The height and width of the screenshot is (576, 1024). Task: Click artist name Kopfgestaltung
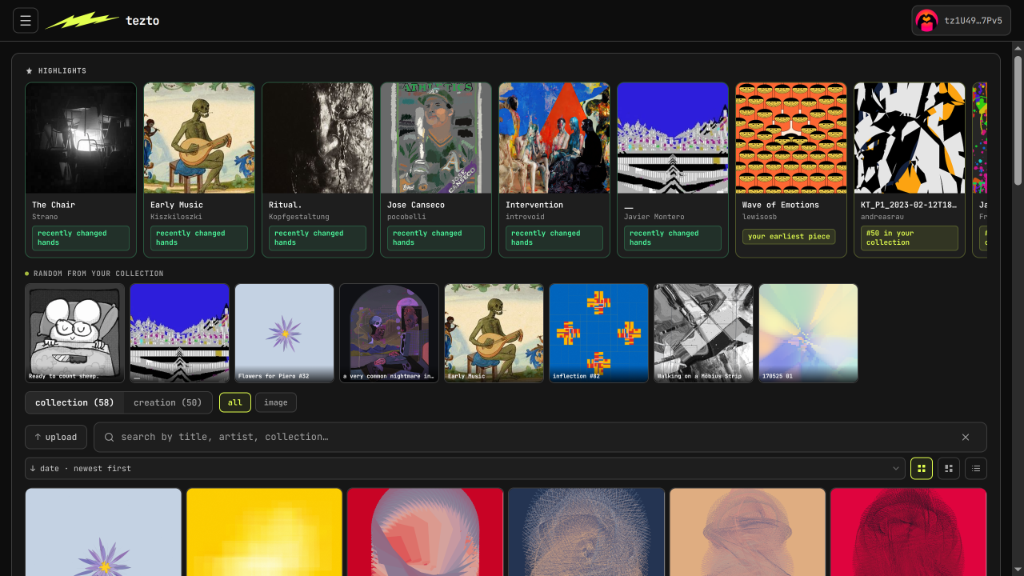pyautogui.click(x=299, y=217)
